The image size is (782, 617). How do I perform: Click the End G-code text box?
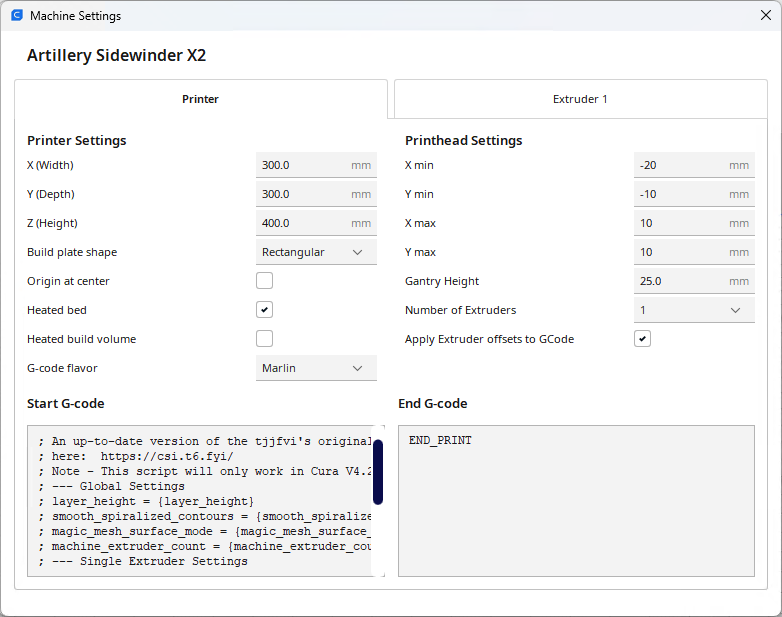pos(576,500)
